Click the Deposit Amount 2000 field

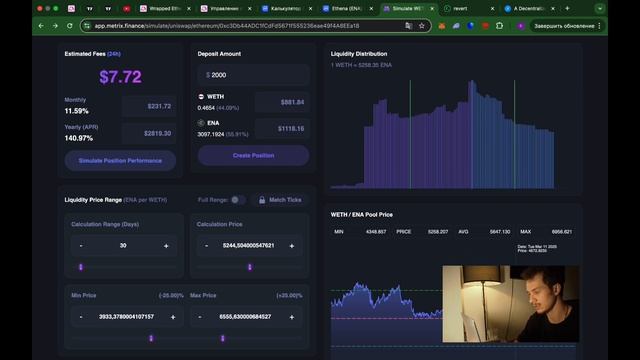coord(253,75)
